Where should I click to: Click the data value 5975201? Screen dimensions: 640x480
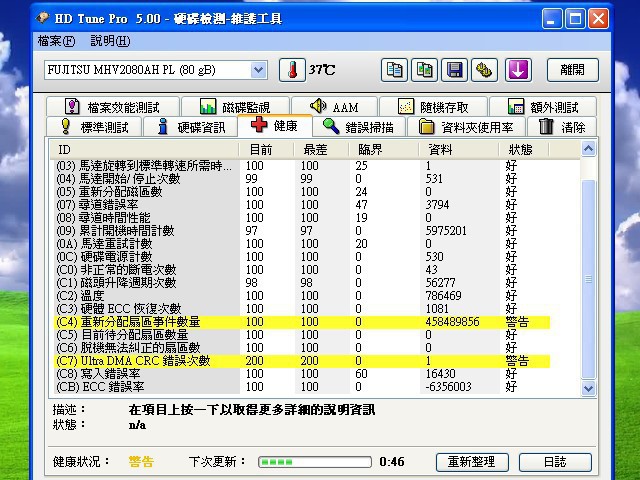(x=446, y=231)
